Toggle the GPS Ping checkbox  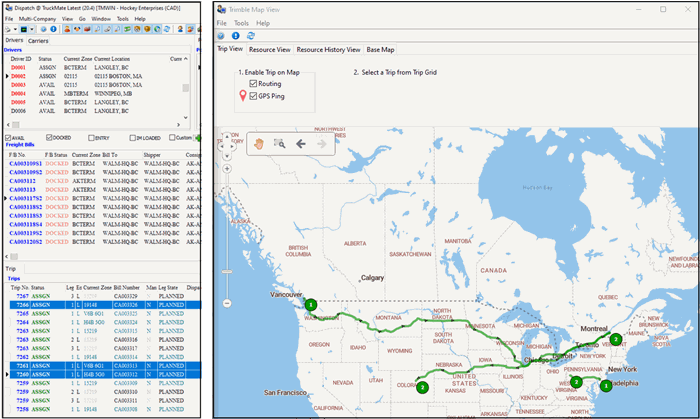(253, 97)
